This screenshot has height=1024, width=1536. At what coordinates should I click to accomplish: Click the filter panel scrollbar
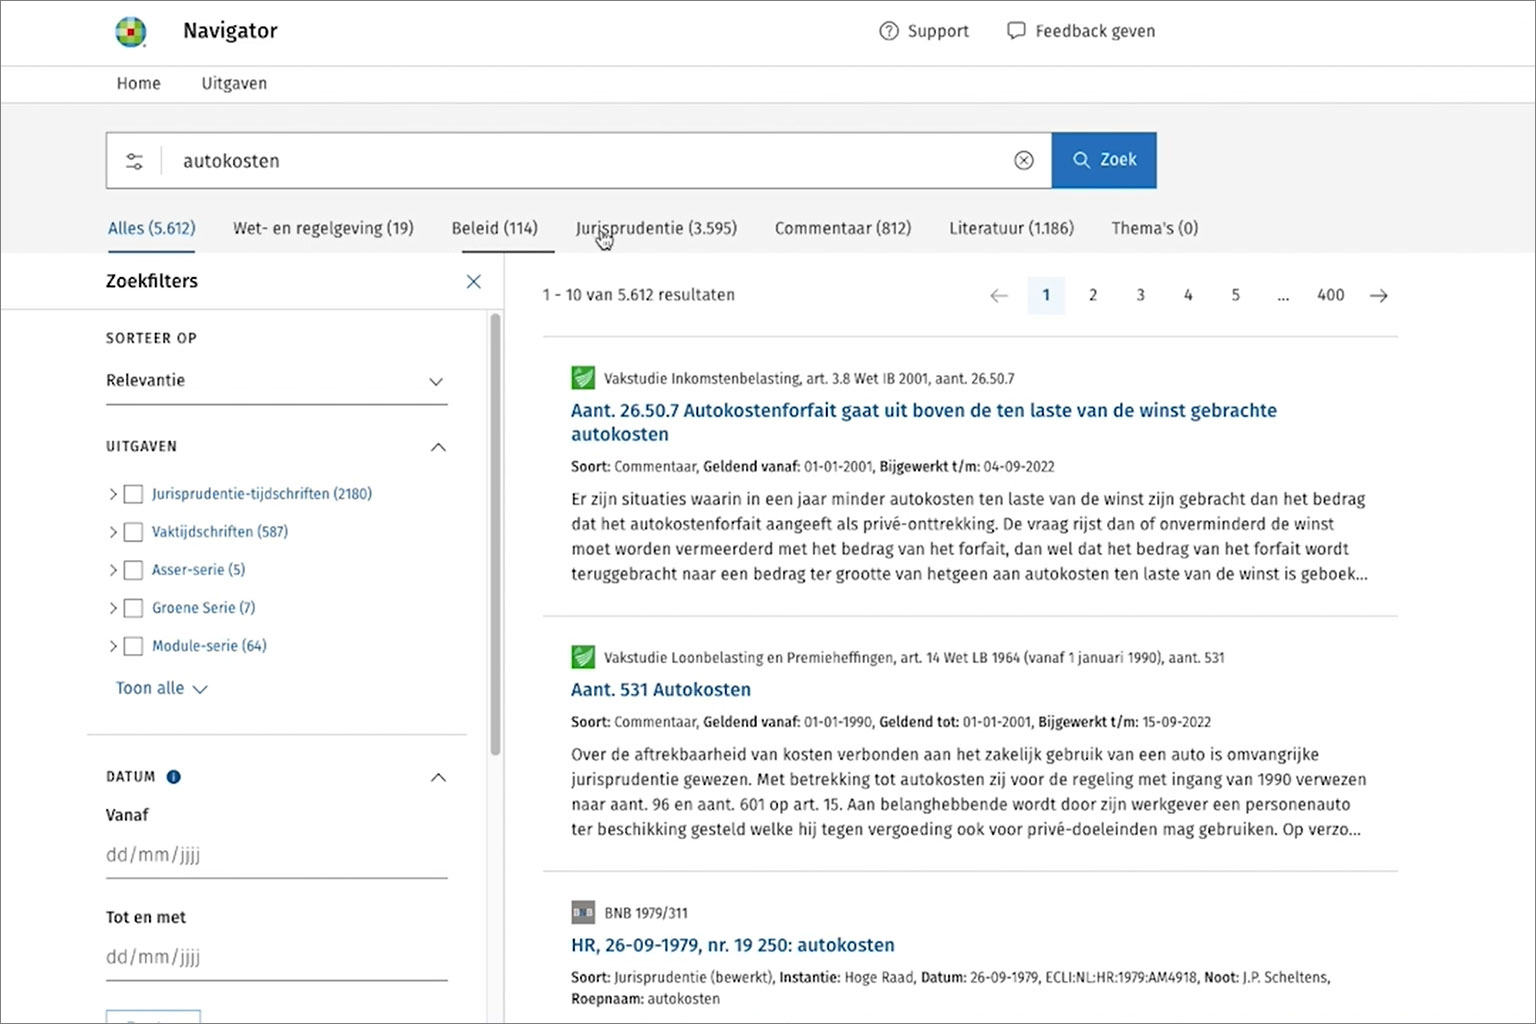pyautogui.click(x=495, y=535)
